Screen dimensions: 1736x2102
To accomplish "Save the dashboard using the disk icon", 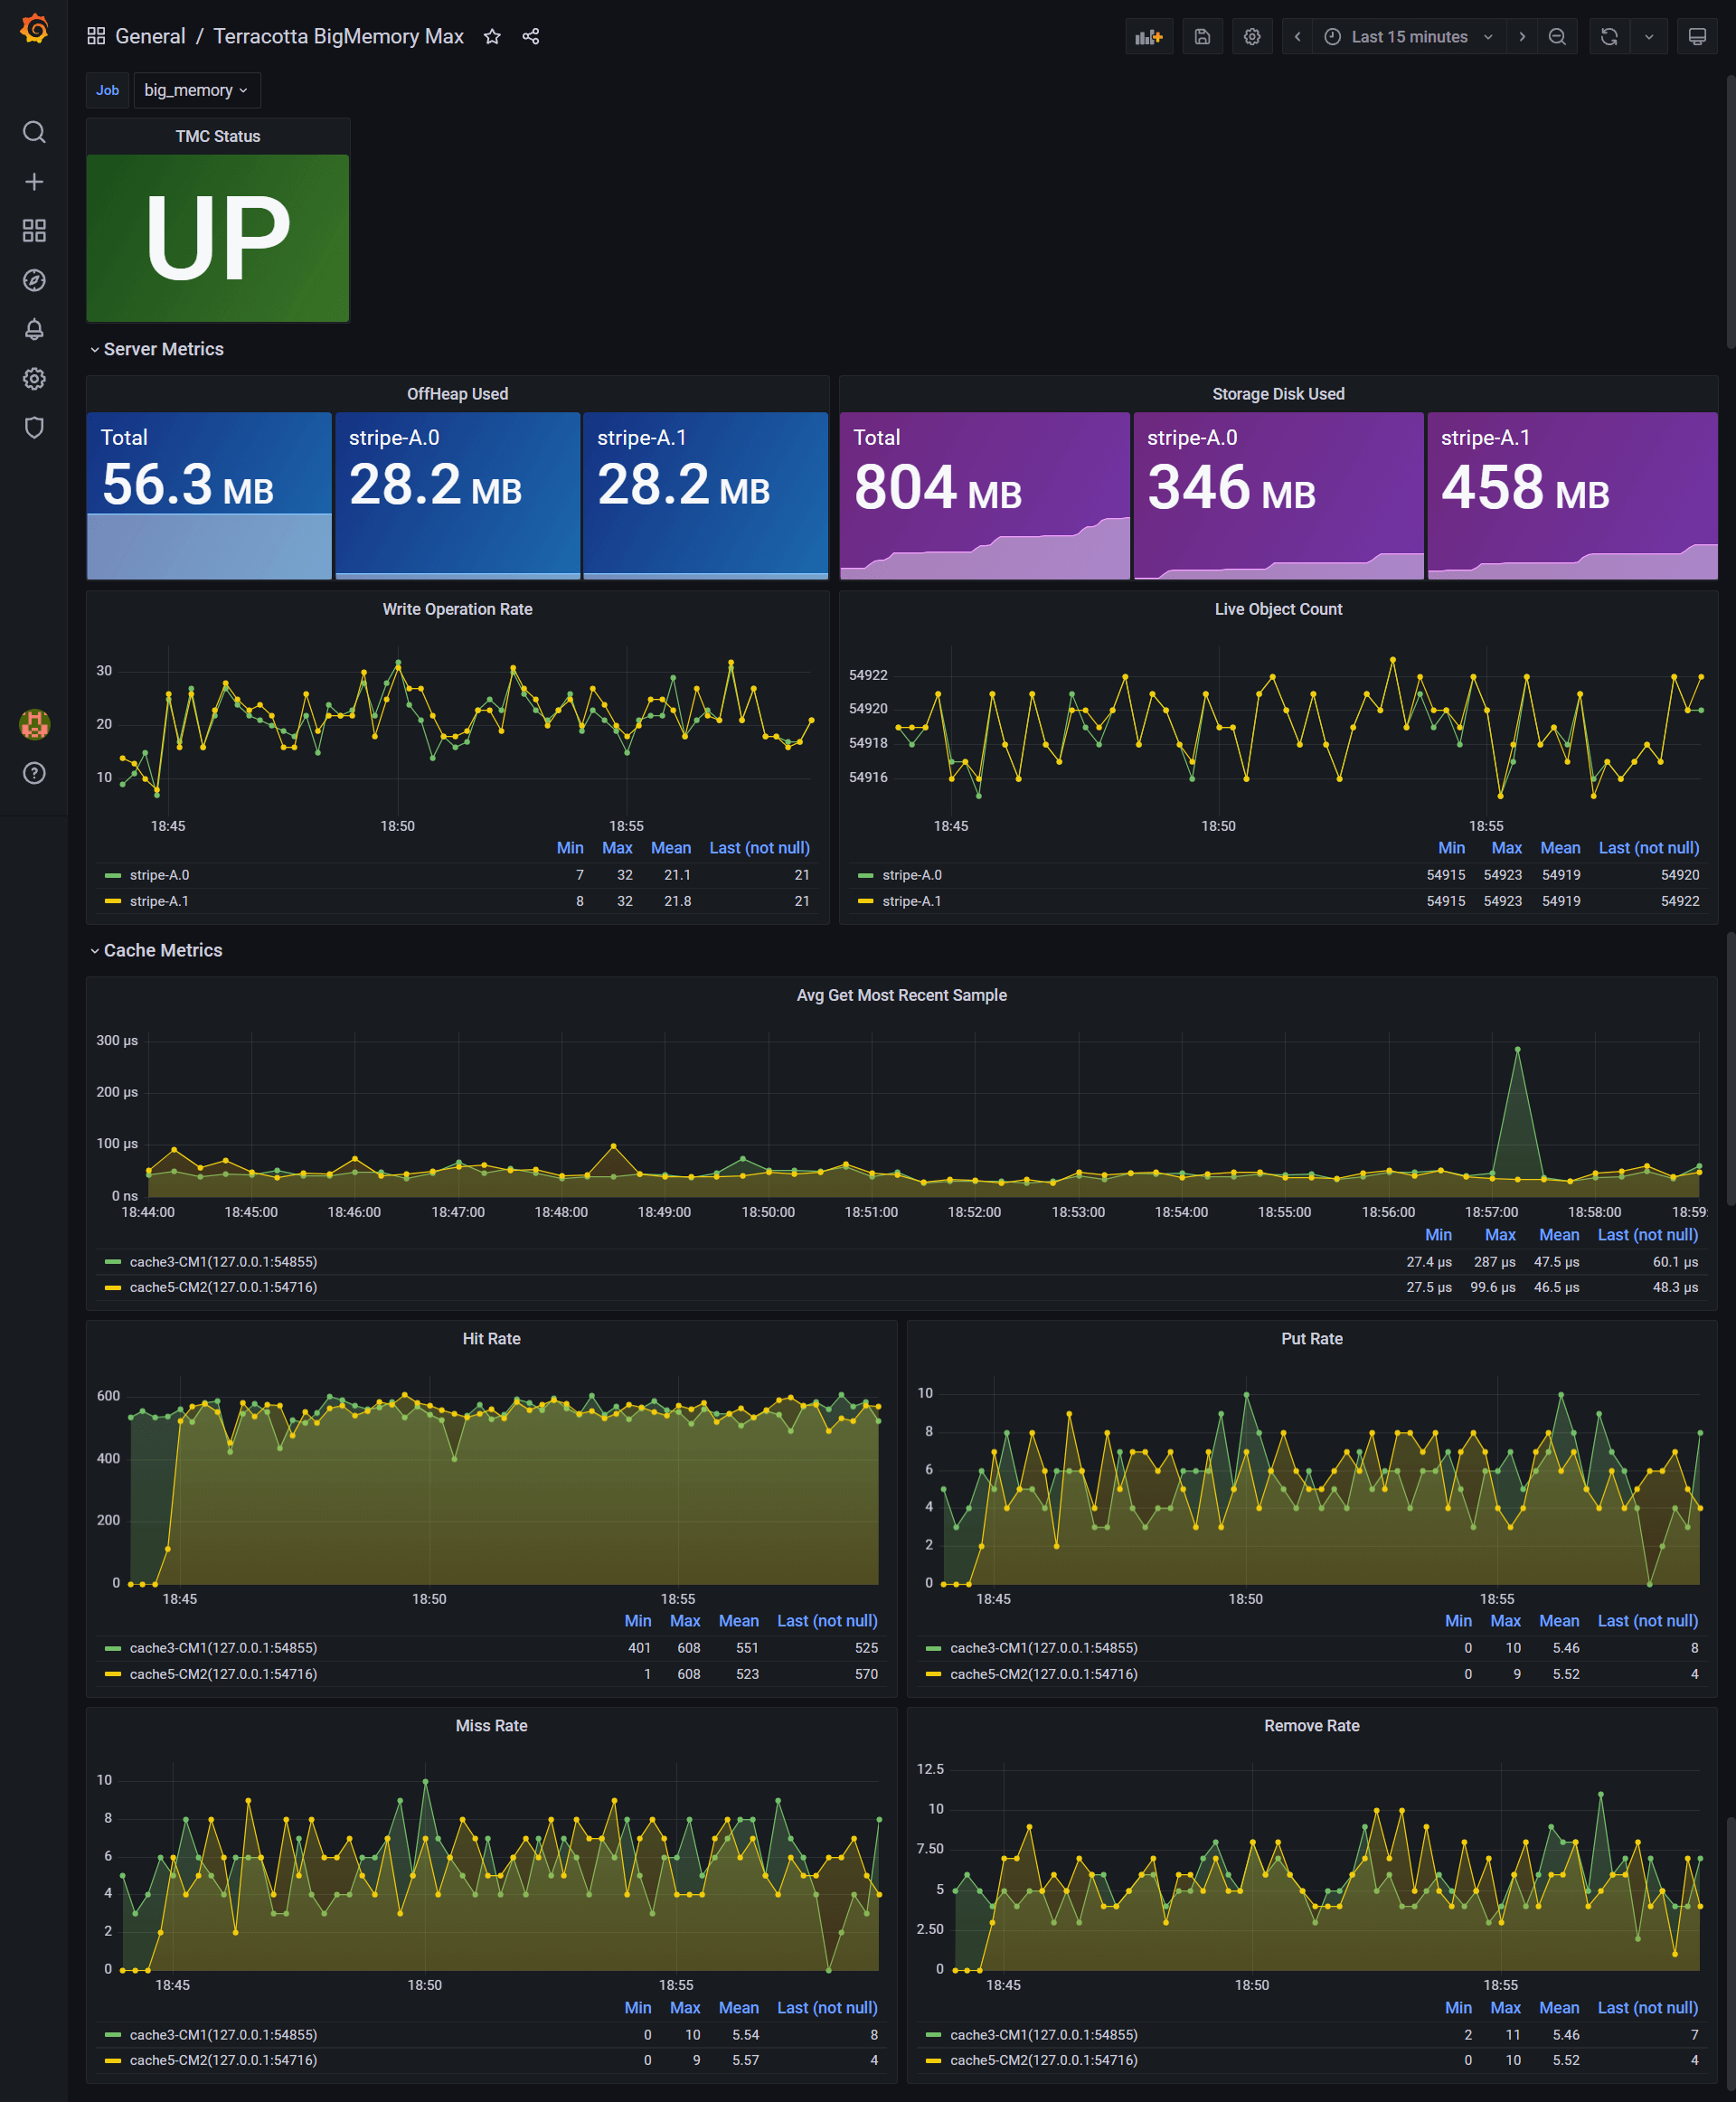I will point(1202,37).
